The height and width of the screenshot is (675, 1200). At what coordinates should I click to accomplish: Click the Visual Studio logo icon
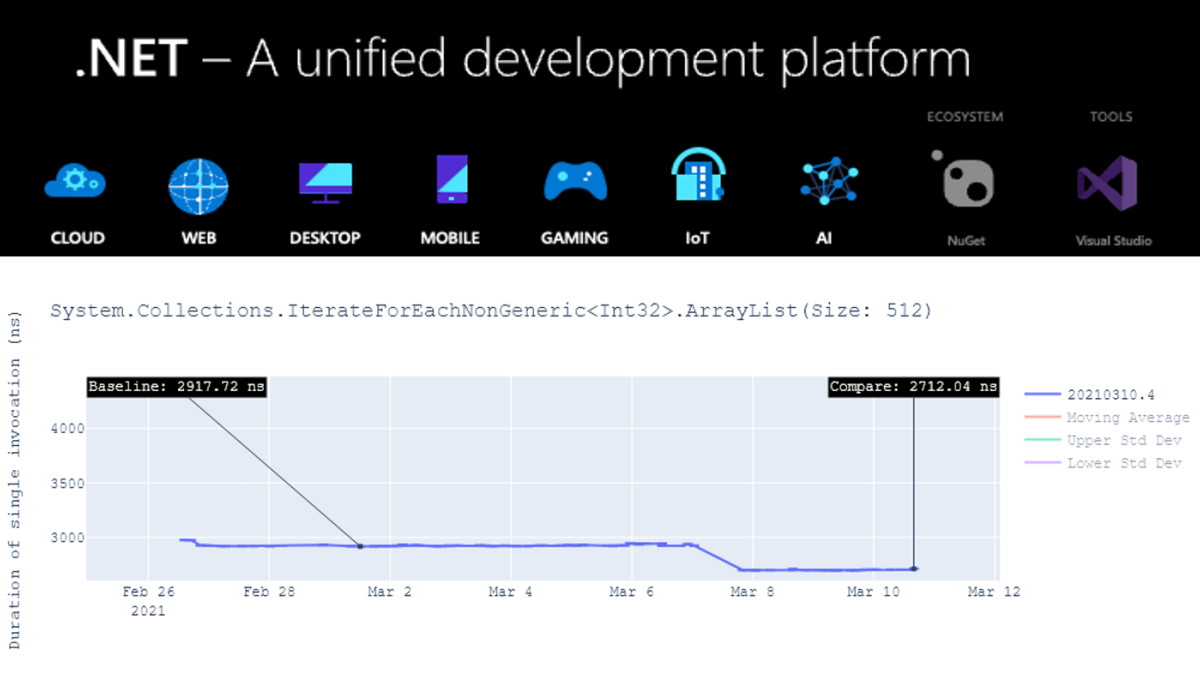(x=1107, y=183)
